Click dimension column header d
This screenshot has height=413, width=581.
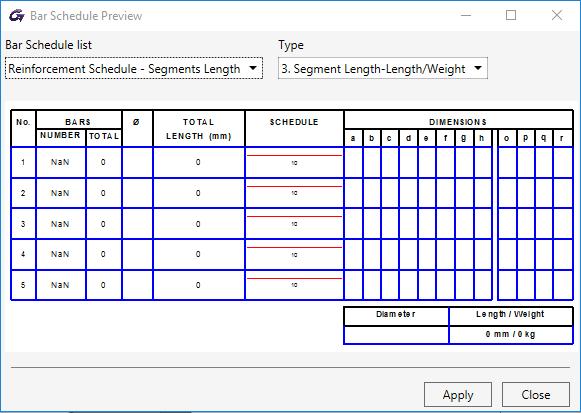point(408,138)
